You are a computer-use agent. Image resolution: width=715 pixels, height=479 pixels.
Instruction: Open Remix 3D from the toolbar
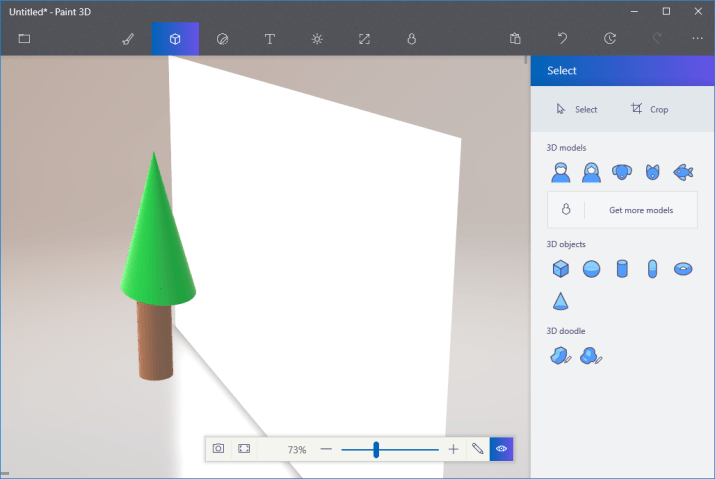(411, 39)
